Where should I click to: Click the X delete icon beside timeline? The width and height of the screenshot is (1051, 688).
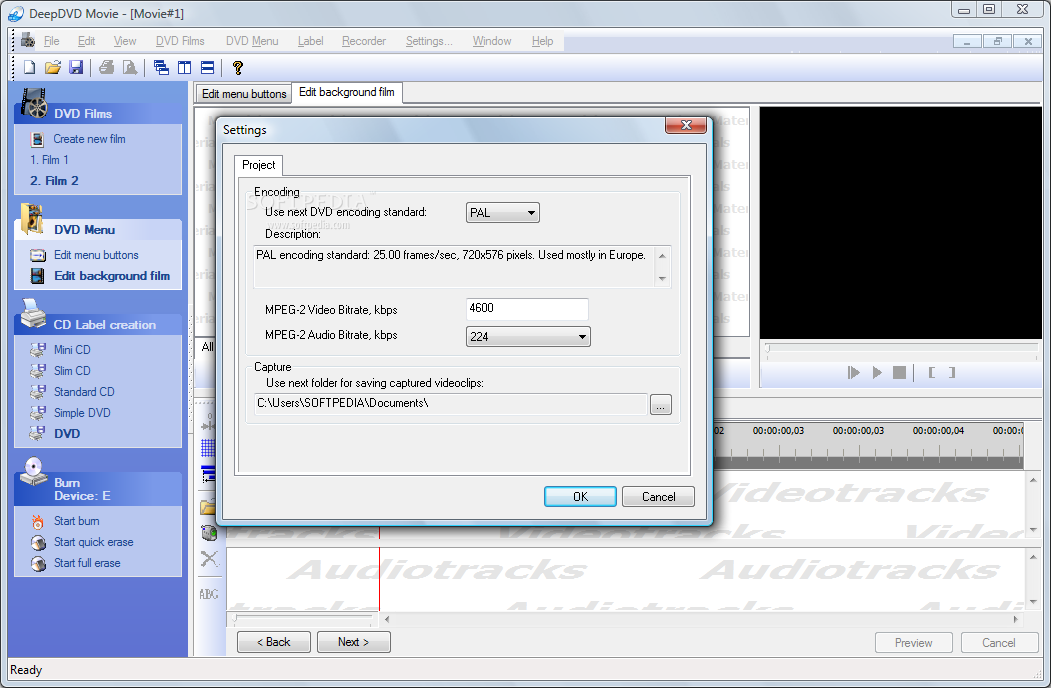click(209, 558)
